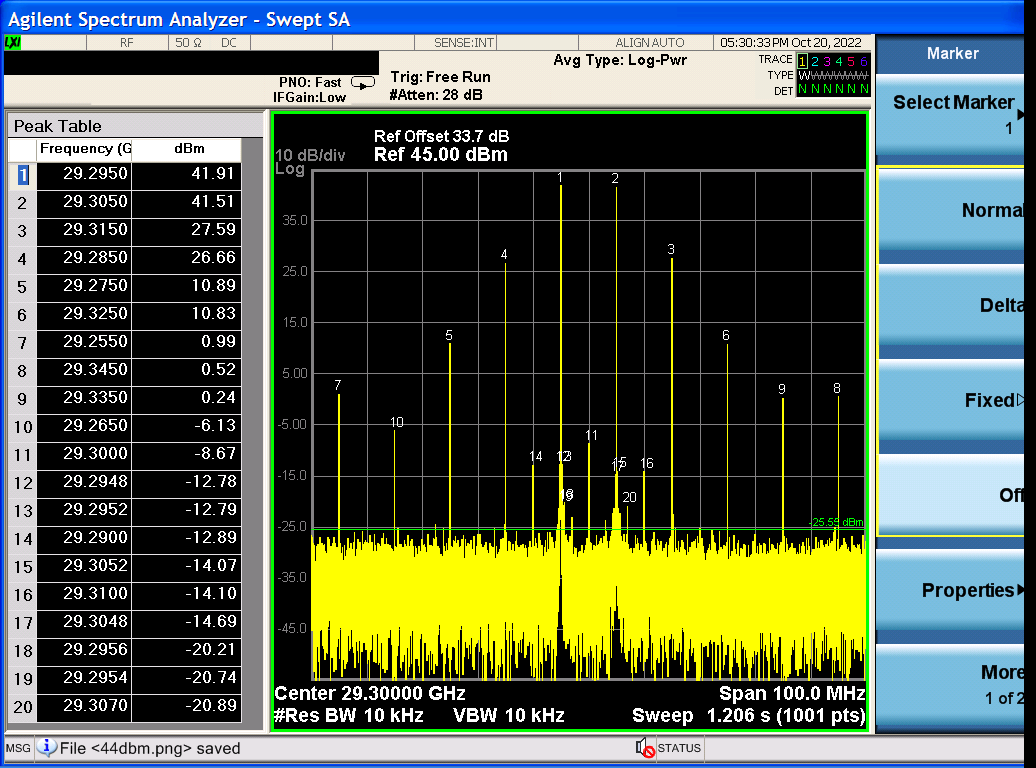1036x768 pixels.
Task: Click the #Res BW 10 kHz annotation
Action: [x=349, y=716]
